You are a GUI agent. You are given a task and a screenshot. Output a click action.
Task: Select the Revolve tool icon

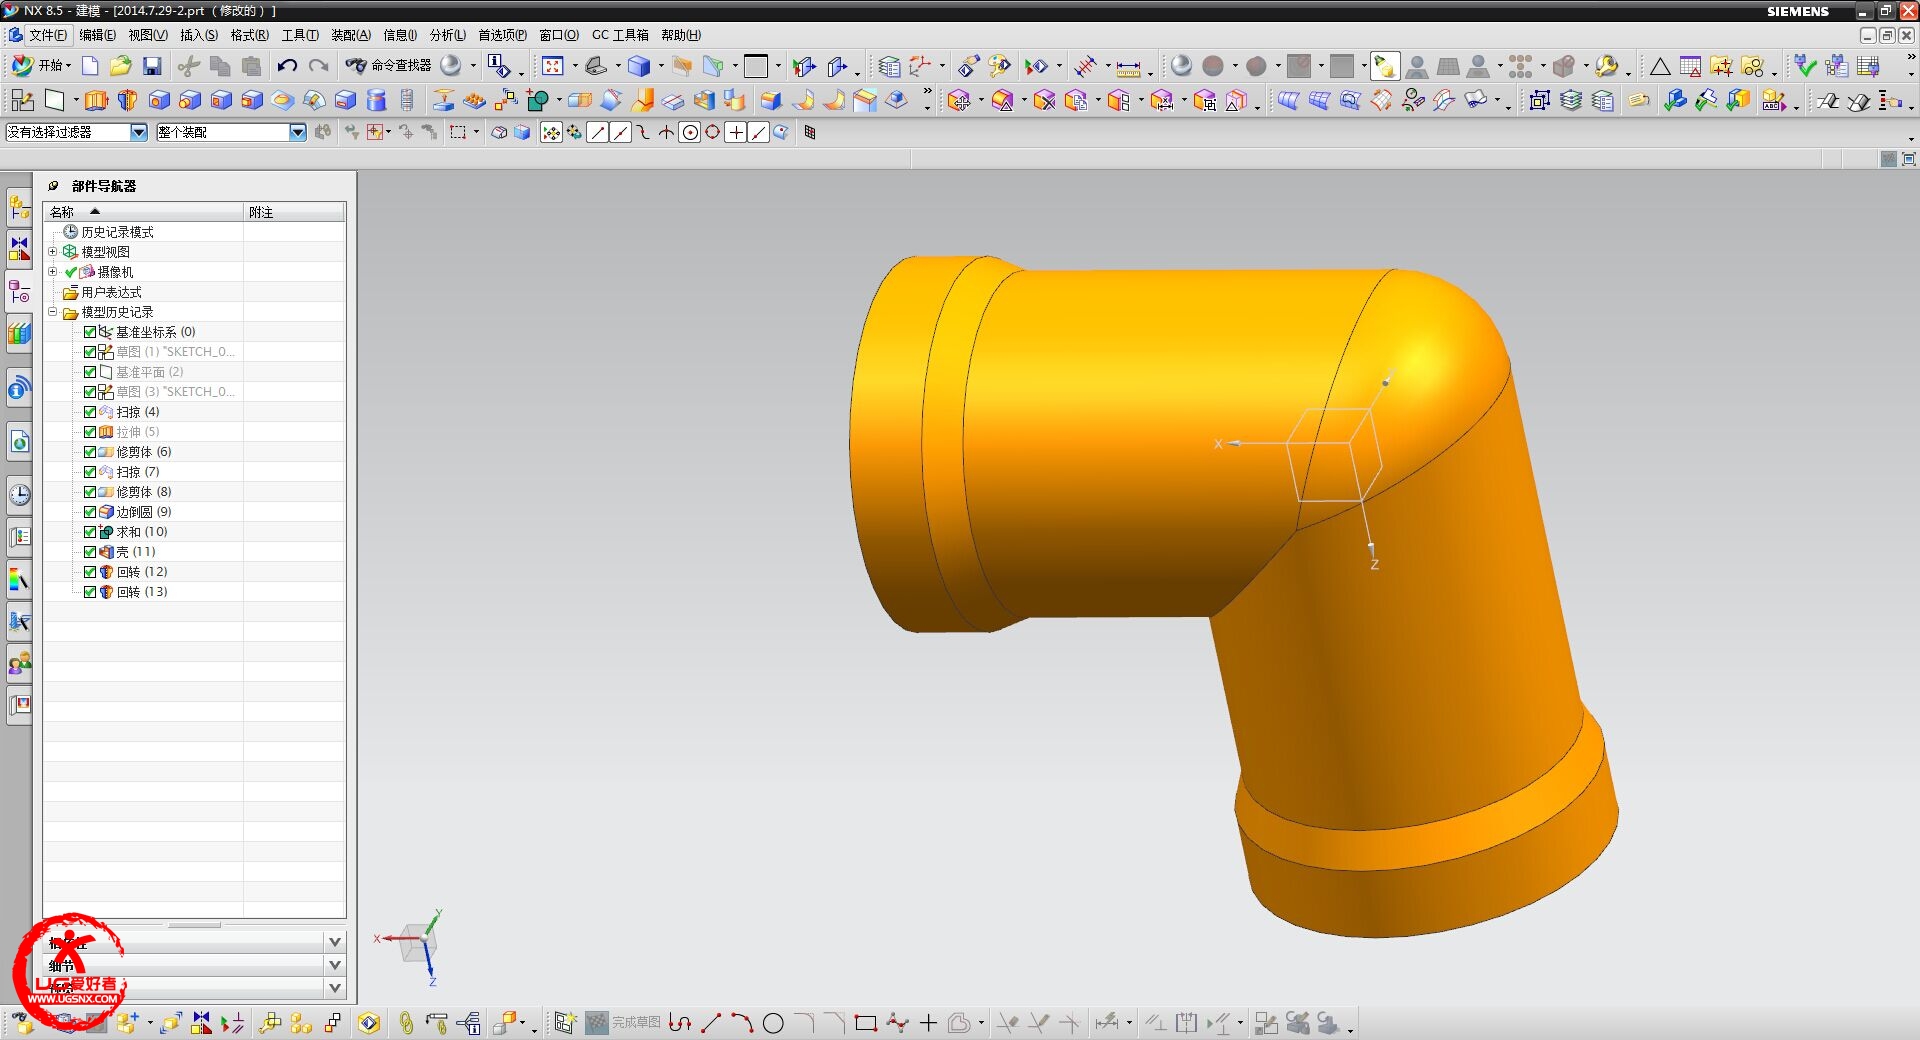(127, 101)
